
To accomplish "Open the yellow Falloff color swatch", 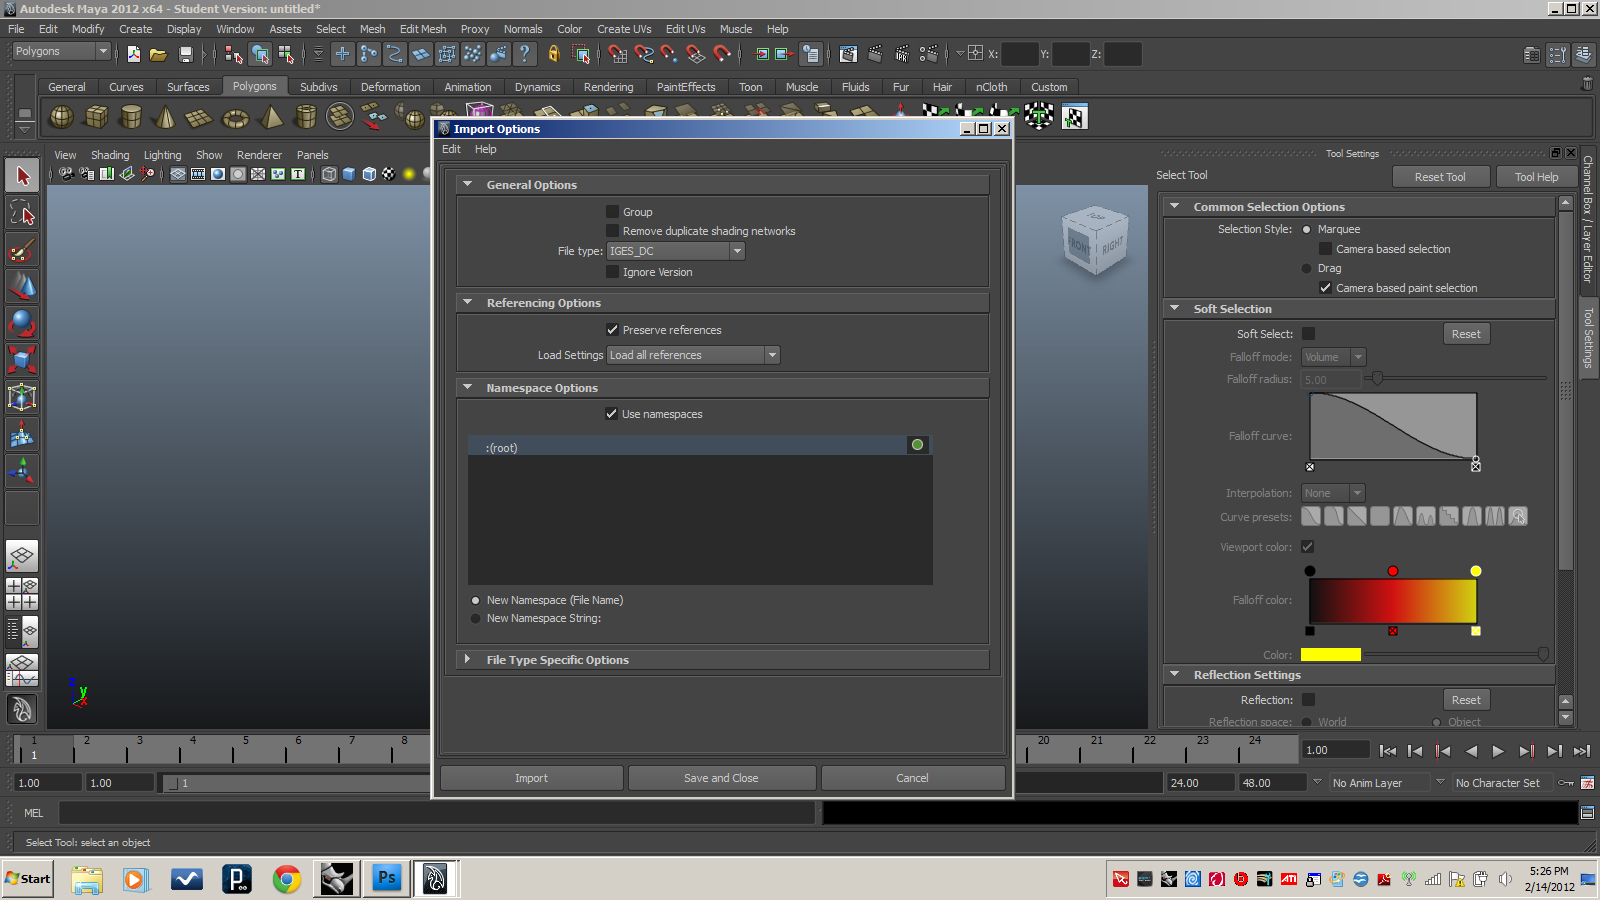I will coord(1331,654).
